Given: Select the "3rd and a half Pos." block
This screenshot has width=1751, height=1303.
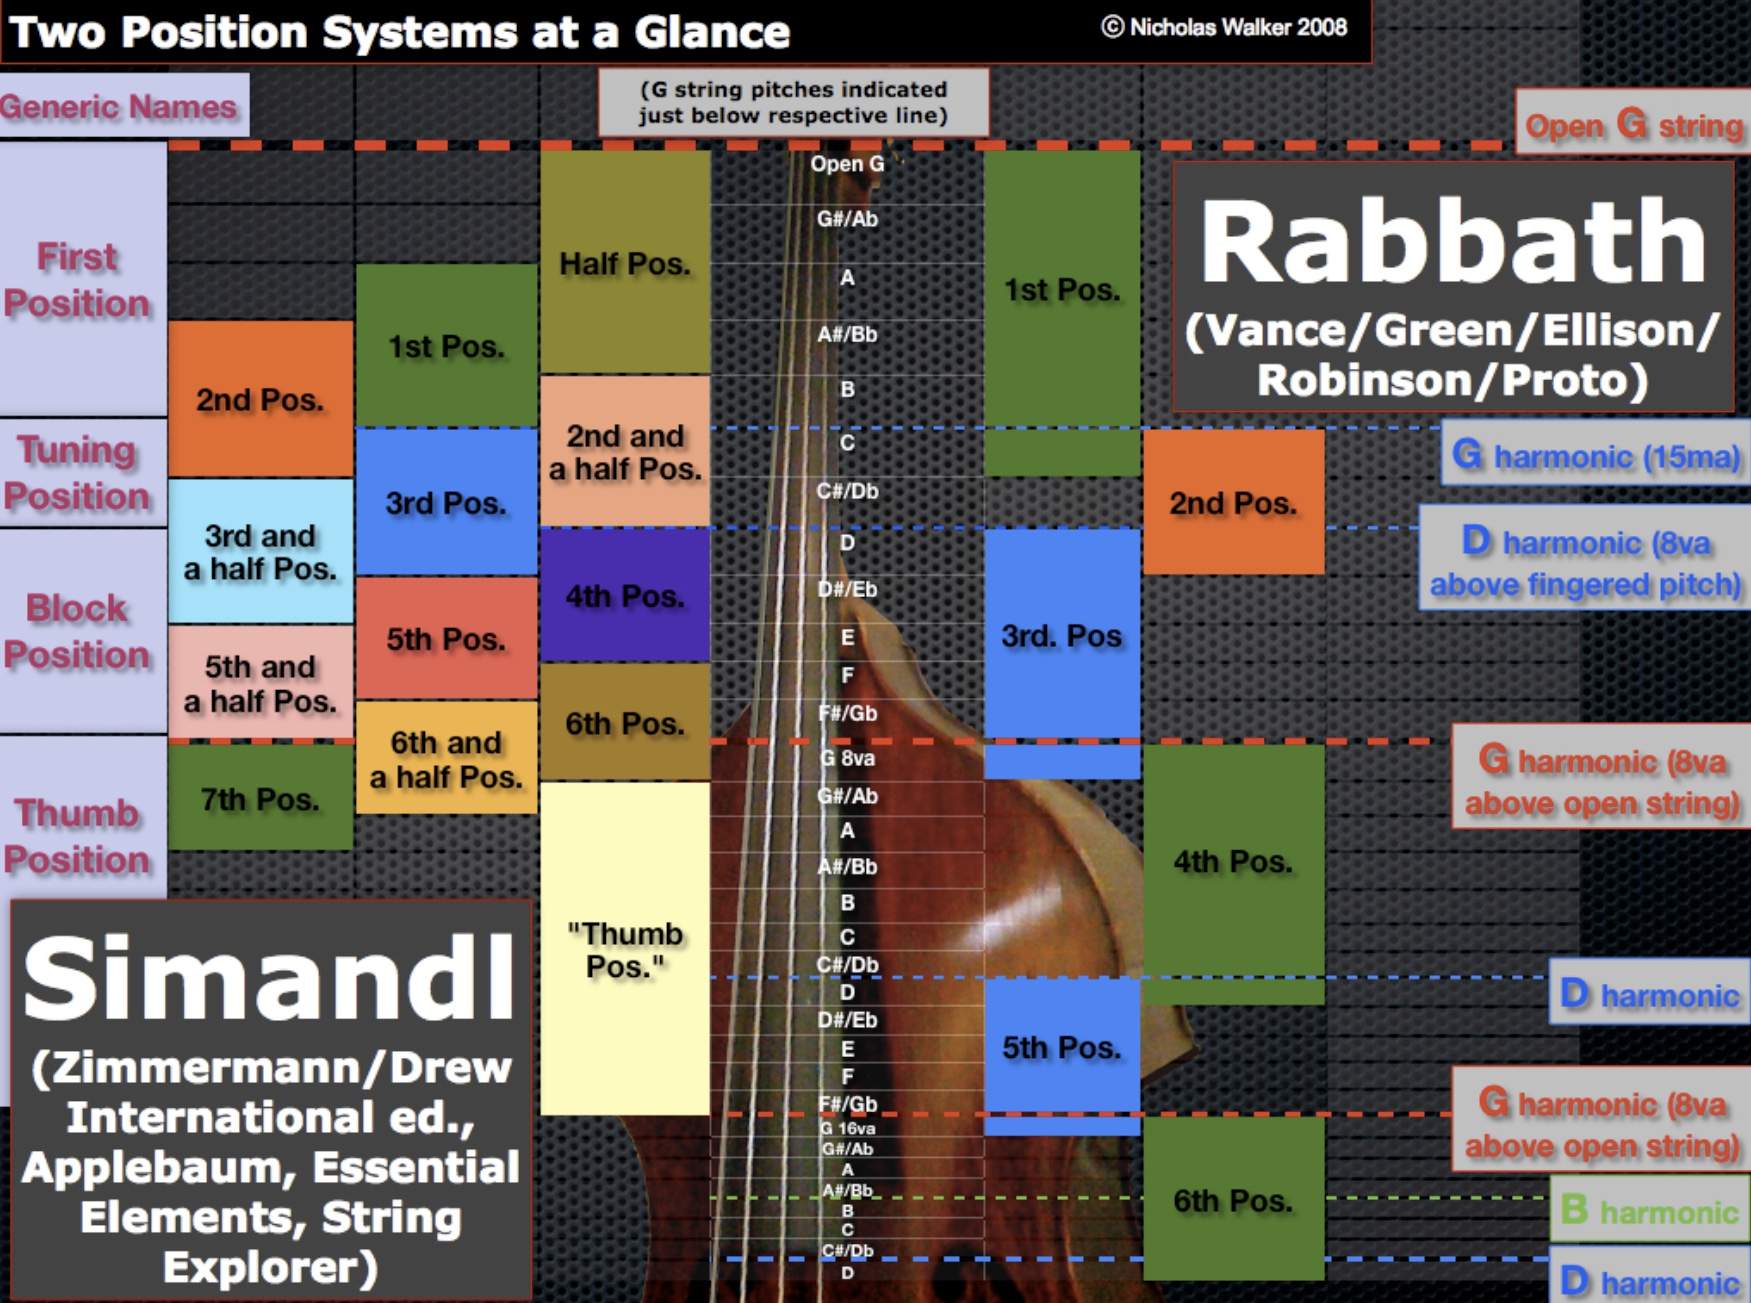Looking at the screenshot, I should pos(260,551).
